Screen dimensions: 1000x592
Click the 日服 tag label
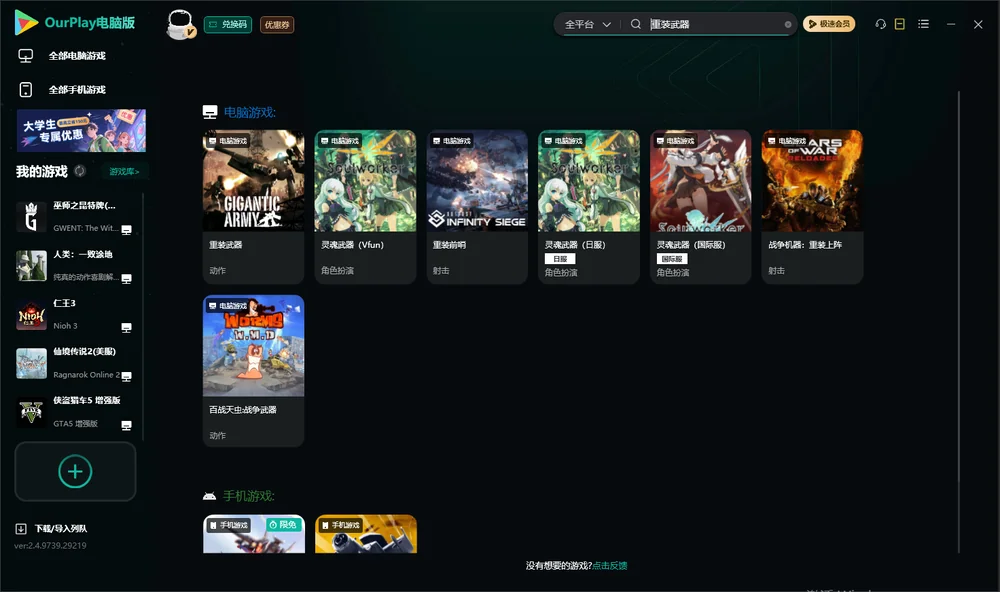coord(560,258)
